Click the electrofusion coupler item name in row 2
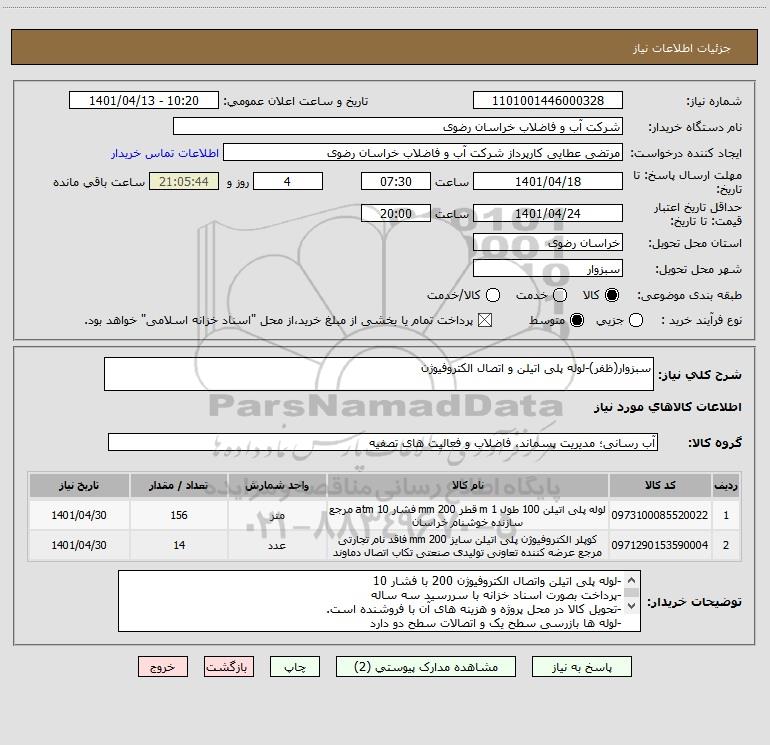The height and width of the screenshot is (745, 770). (468, 546)
